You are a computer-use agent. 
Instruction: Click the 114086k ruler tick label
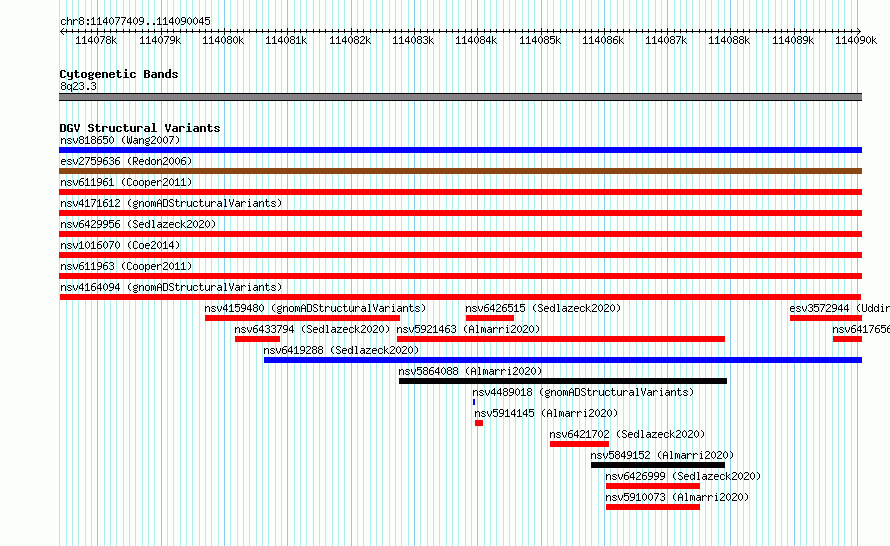(x=603, y=40)
